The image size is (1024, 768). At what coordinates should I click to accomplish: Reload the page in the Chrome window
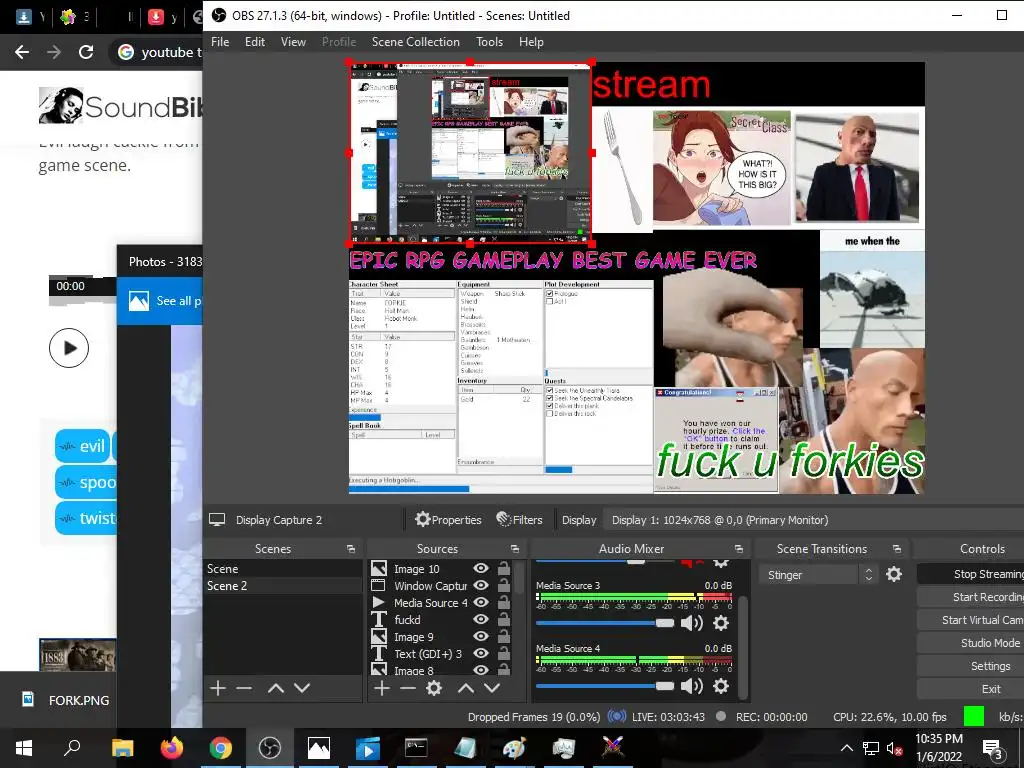86,52
